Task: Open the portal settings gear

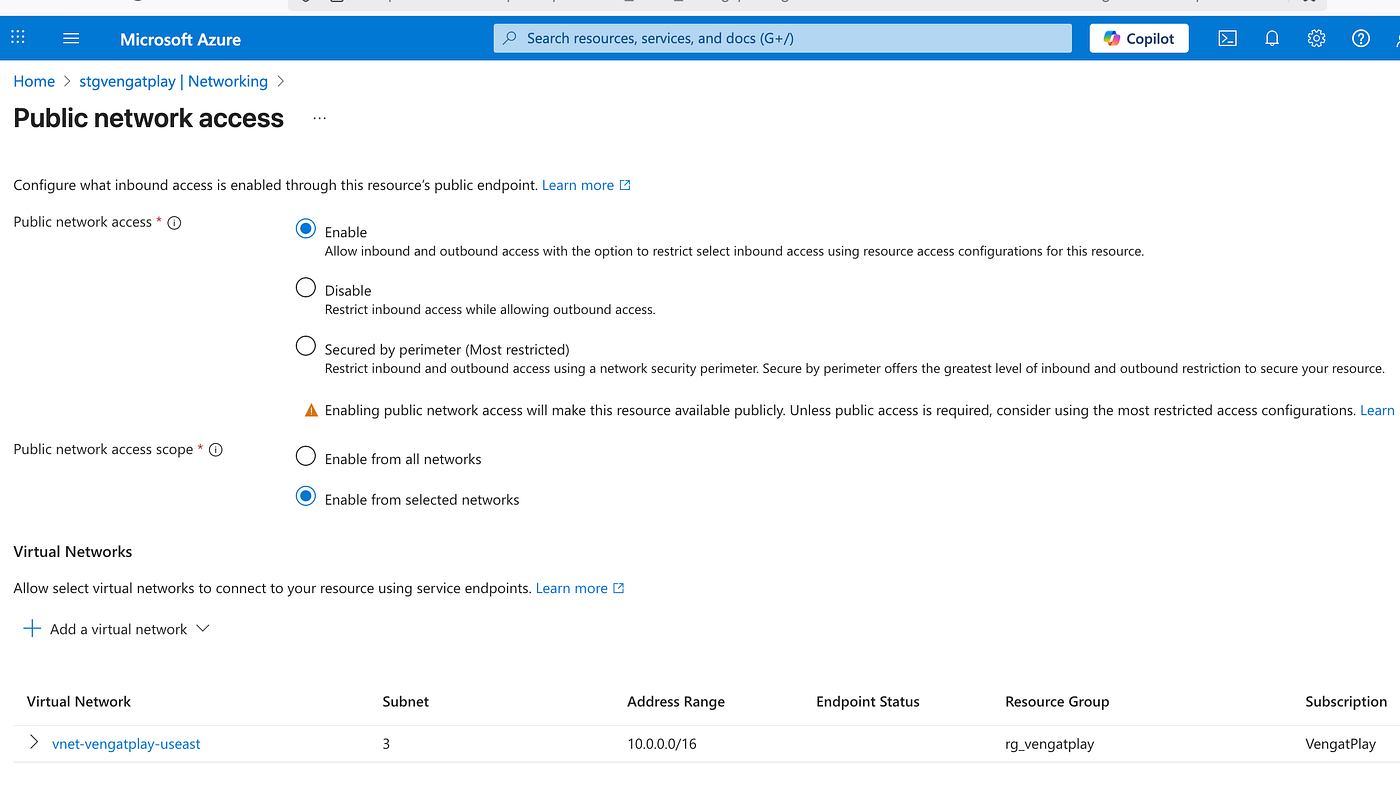Action: (x=1316, y=38)
